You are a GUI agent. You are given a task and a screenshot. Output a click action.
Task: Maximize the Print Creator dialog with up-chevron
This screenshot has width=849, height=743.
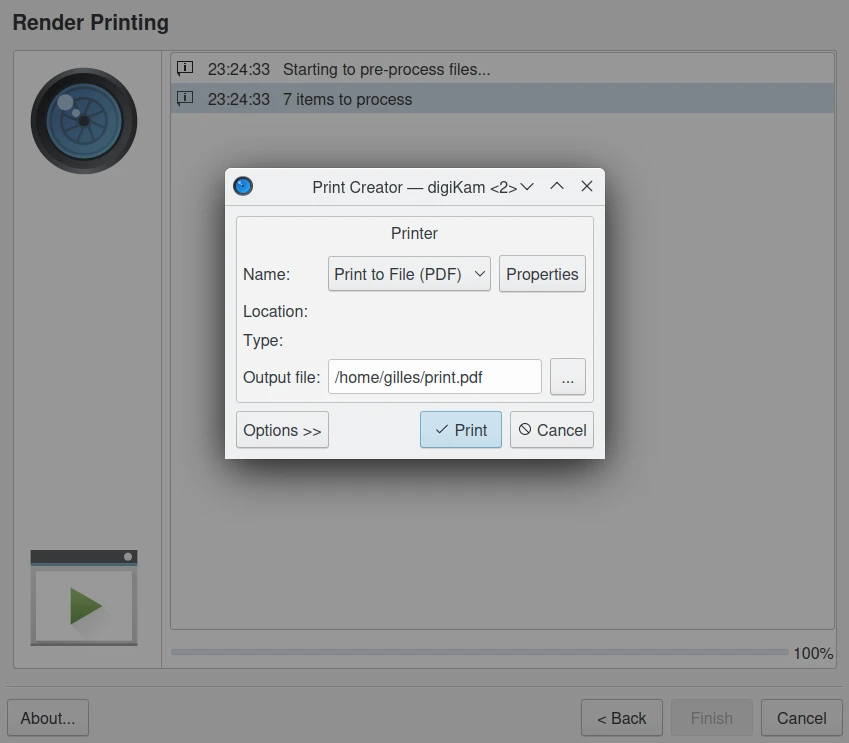(x=557, y=187)
